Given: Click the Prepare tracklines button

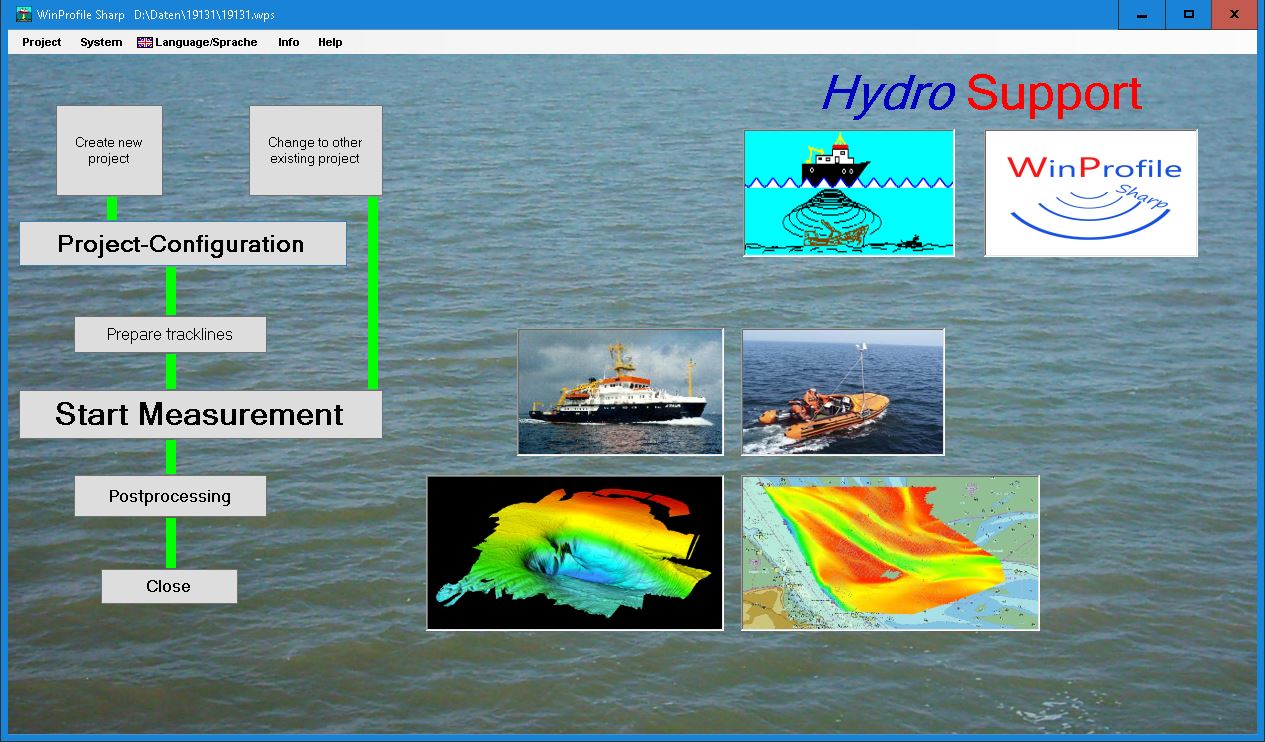Looking at the screenshot, I should [x=170, y=335].
